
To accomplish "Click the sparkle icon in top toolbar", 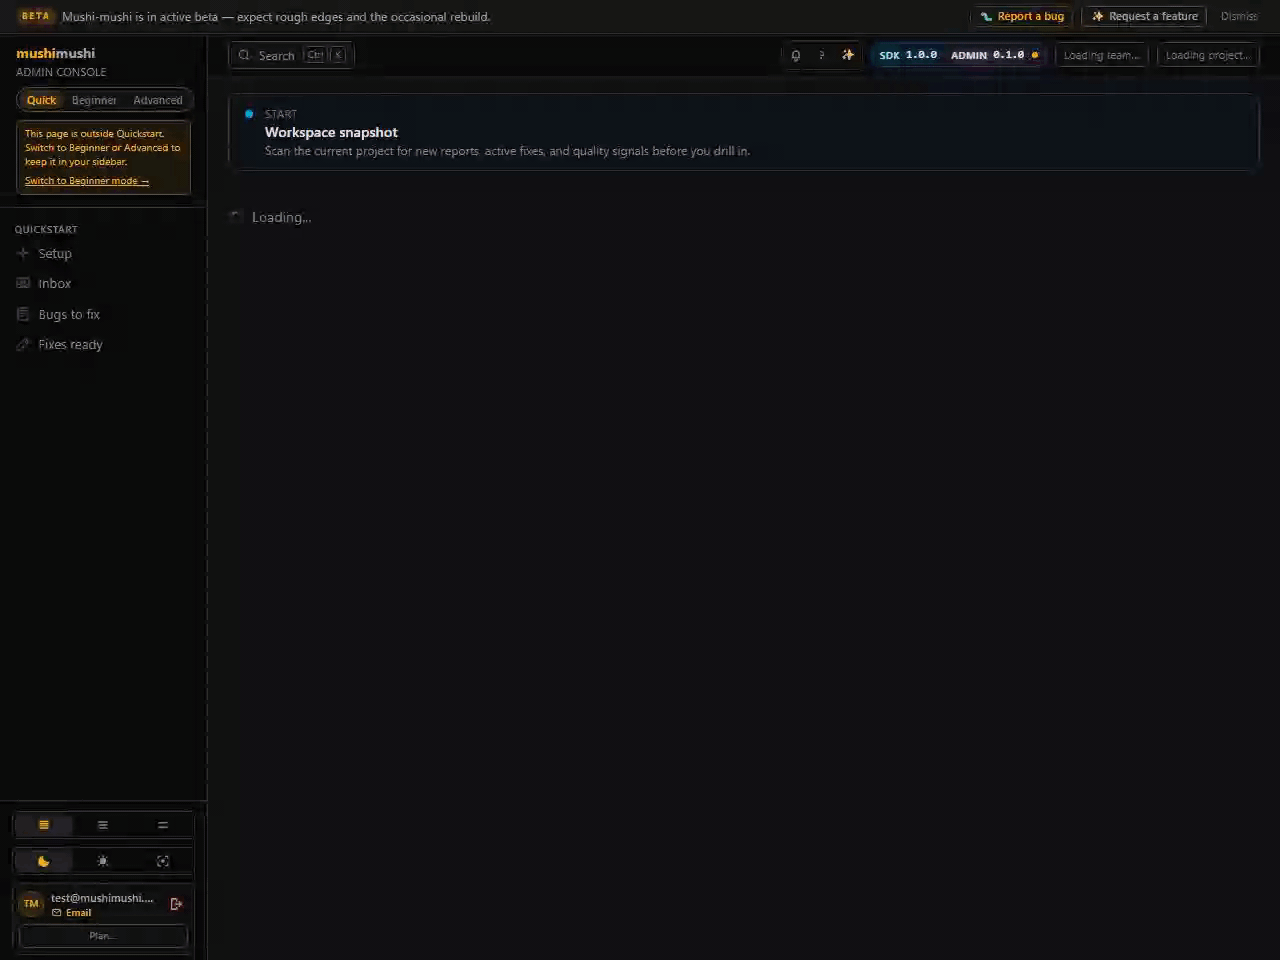I will pyautogui.click(x=848, y=56).
